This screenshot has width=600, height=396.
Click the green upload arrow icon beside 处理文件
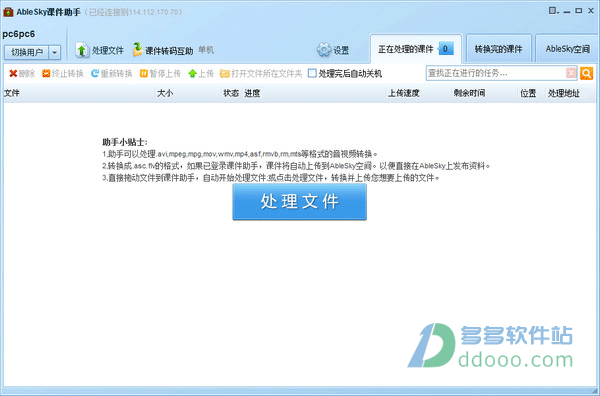pyautogui.click(x=81, y=50)
